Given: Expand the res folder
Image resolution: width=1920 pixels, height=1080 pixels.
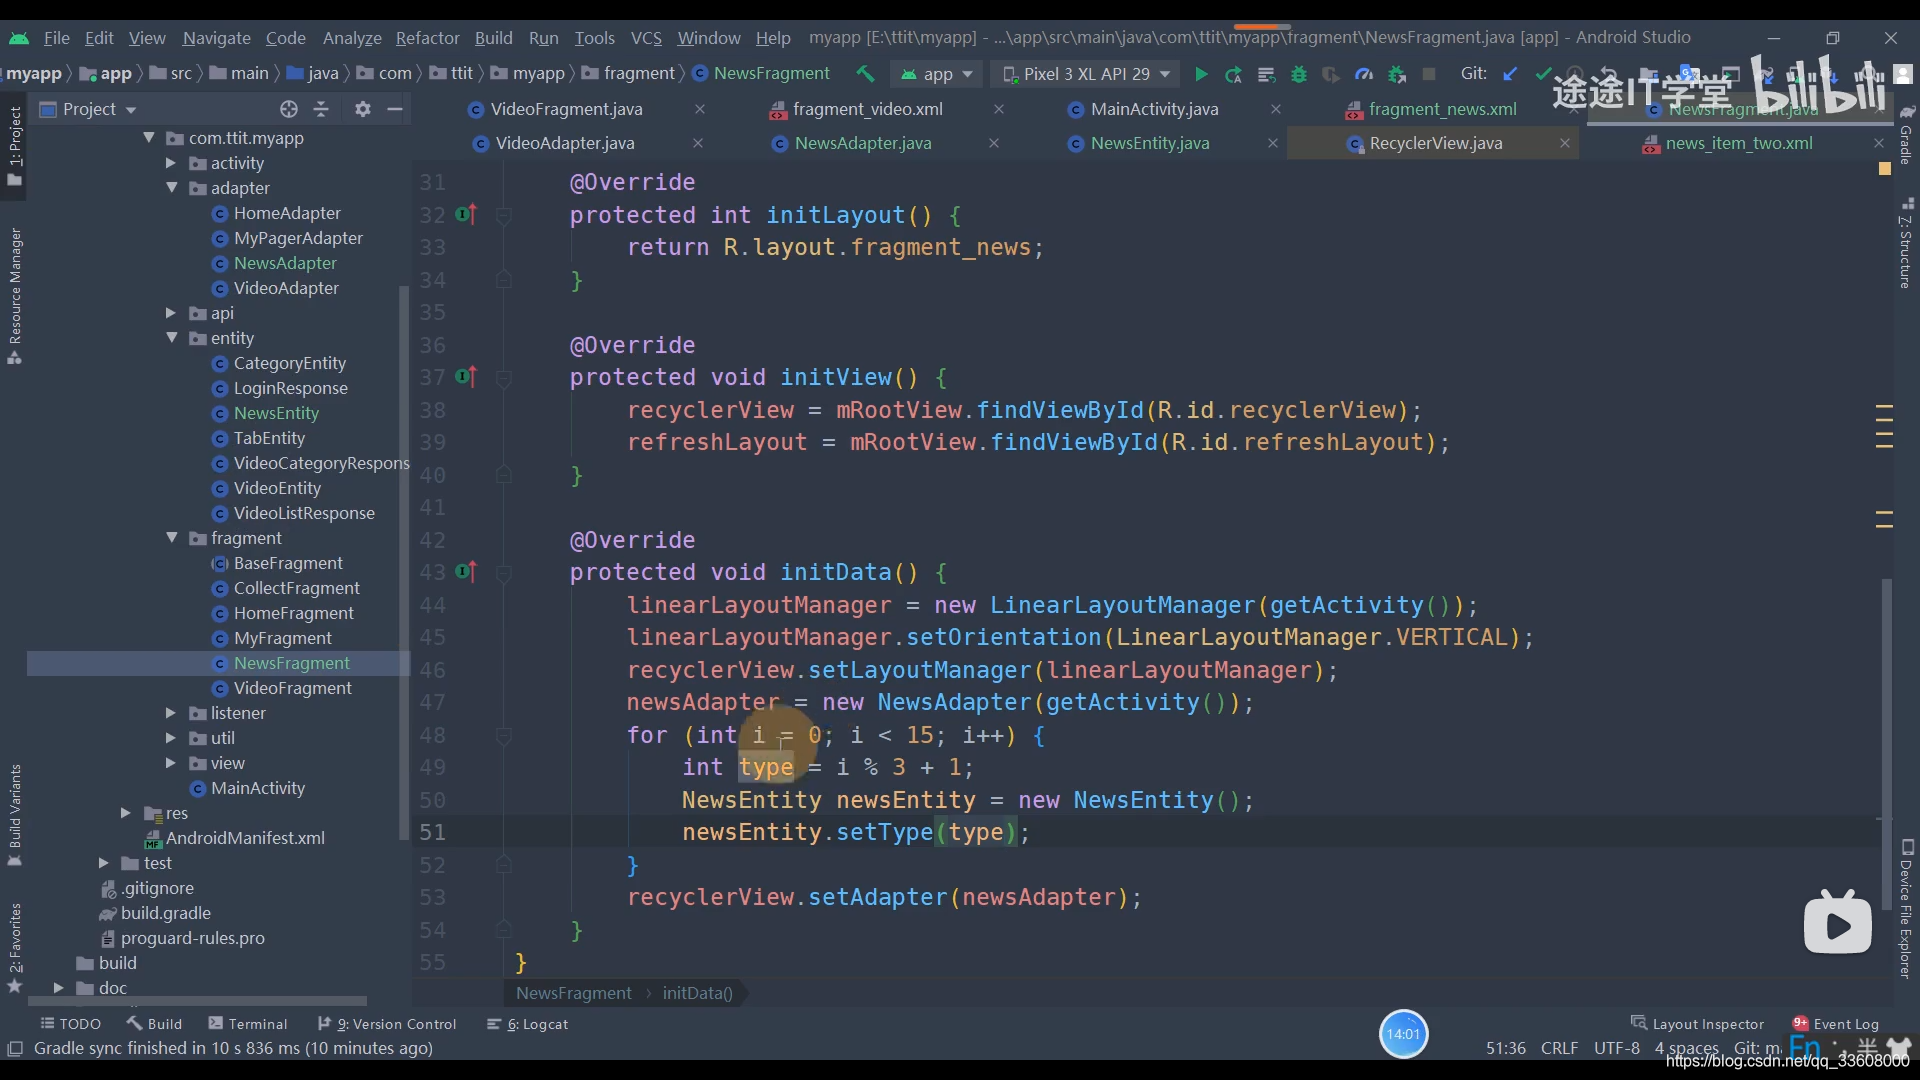Looking at the screenshot, I should pyautogui.click(x=126, y=813).
